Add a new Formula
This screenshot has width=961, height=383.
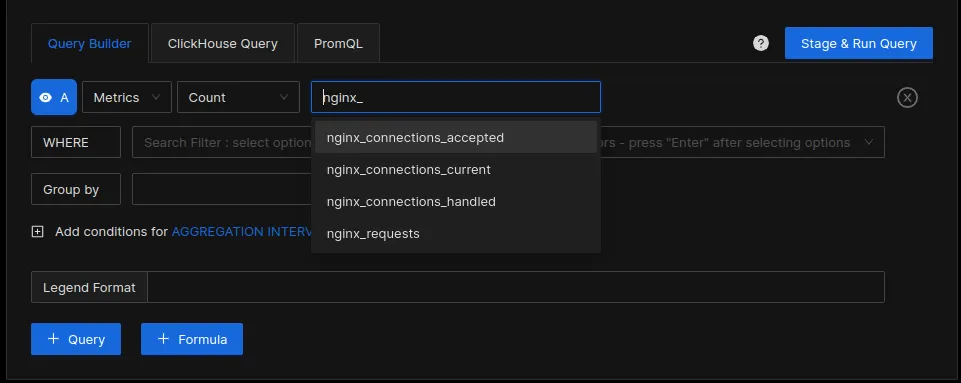tap(192, 339)
